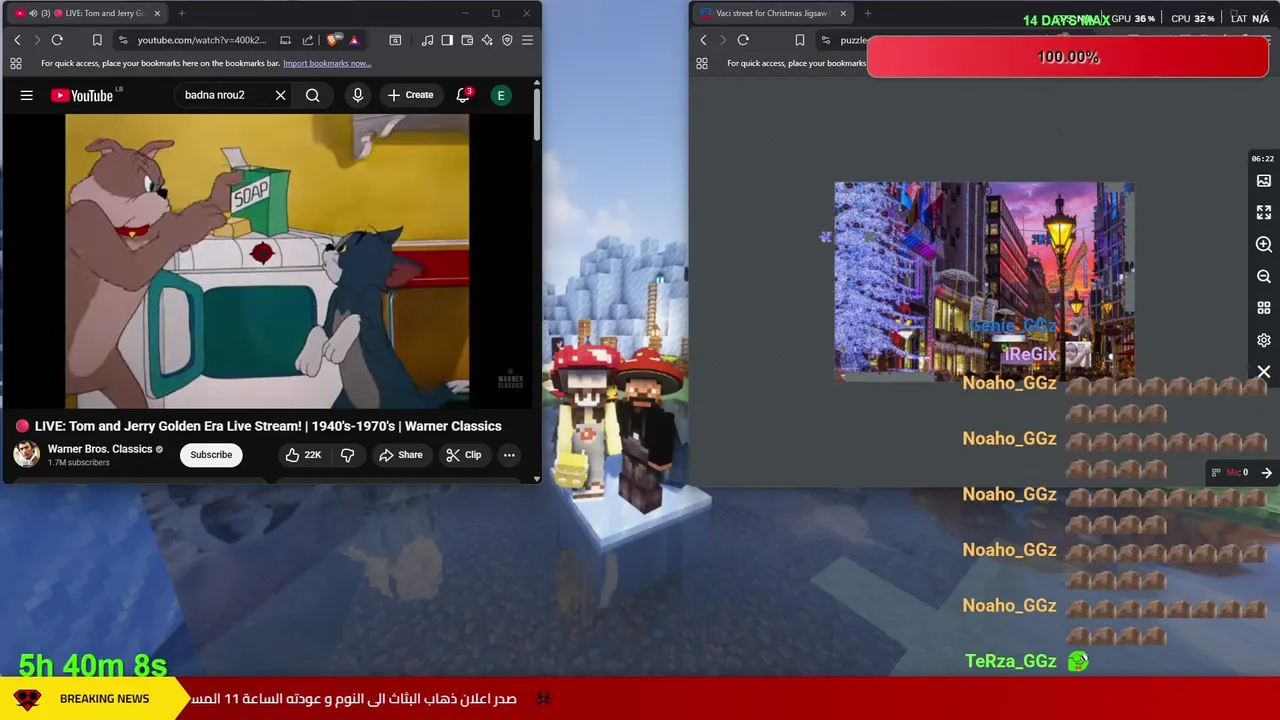Open apps grid in puzzle window bookmarks bar

[x=702, y=63]
